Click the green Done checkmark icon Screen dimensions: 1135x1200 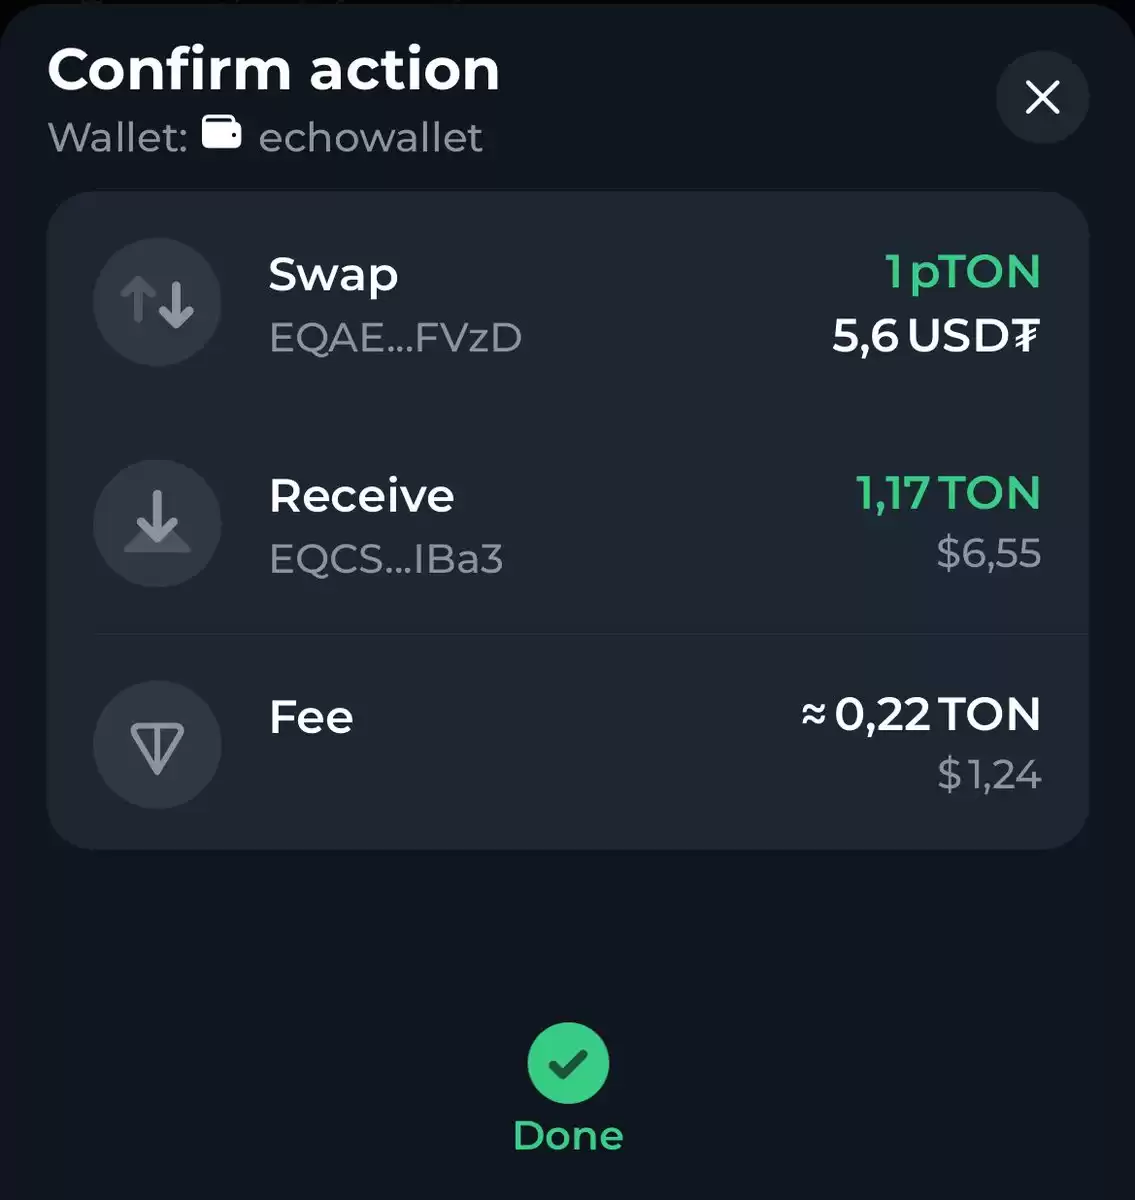[x=568, y=1063]
